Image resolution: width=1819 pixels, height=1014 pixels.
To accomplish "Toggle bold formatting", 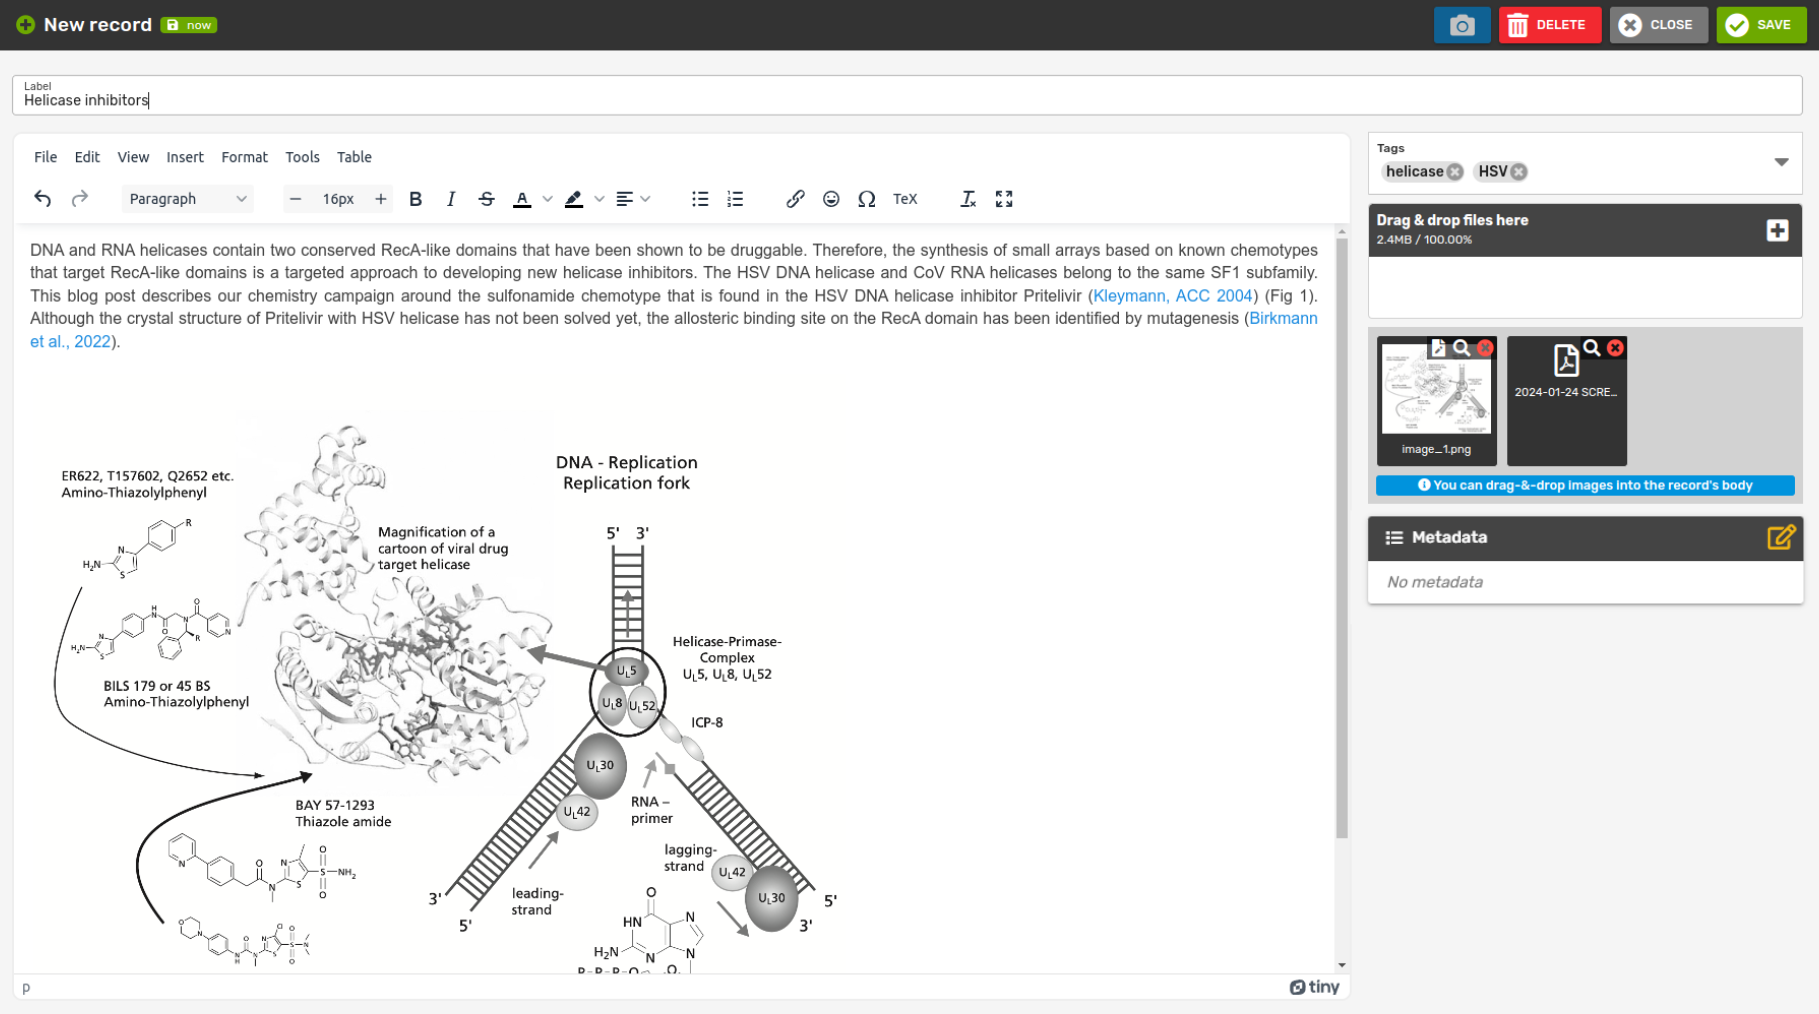I will point(416,199).
